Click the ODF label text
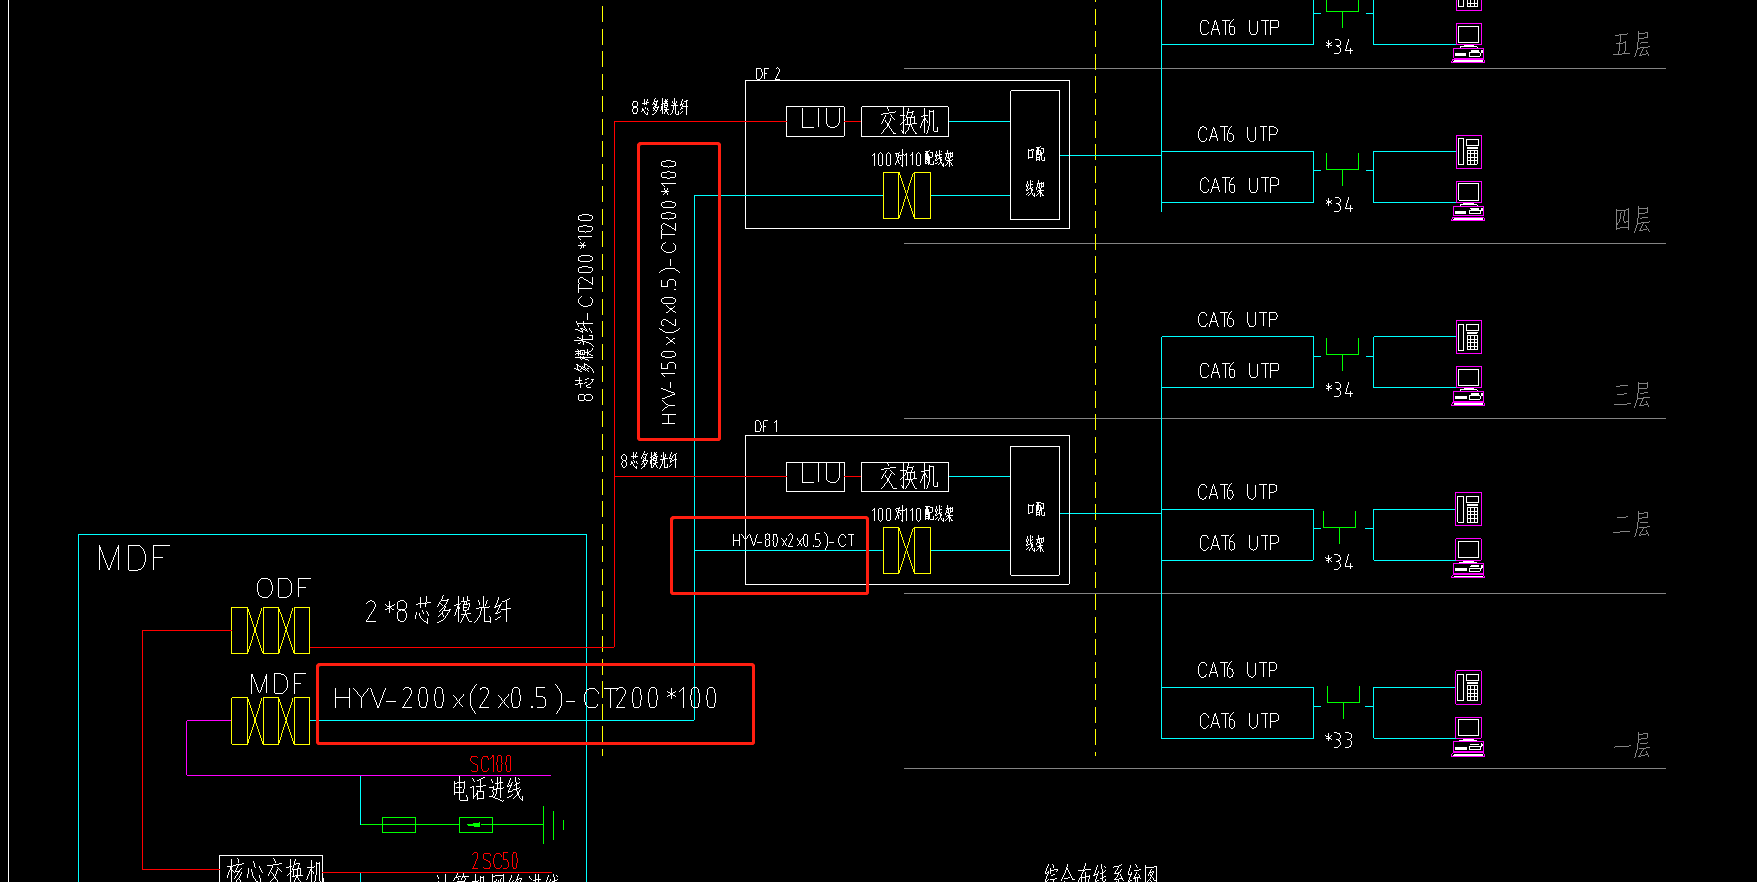Screen dimensions: 1757x882 coord(284,588)
